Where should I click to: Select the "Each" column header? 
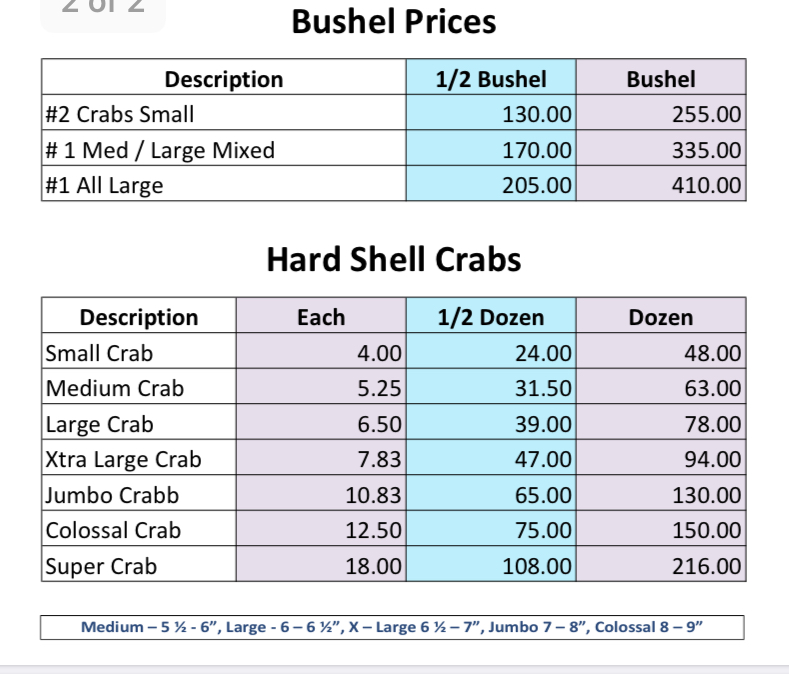click(321, 317)
